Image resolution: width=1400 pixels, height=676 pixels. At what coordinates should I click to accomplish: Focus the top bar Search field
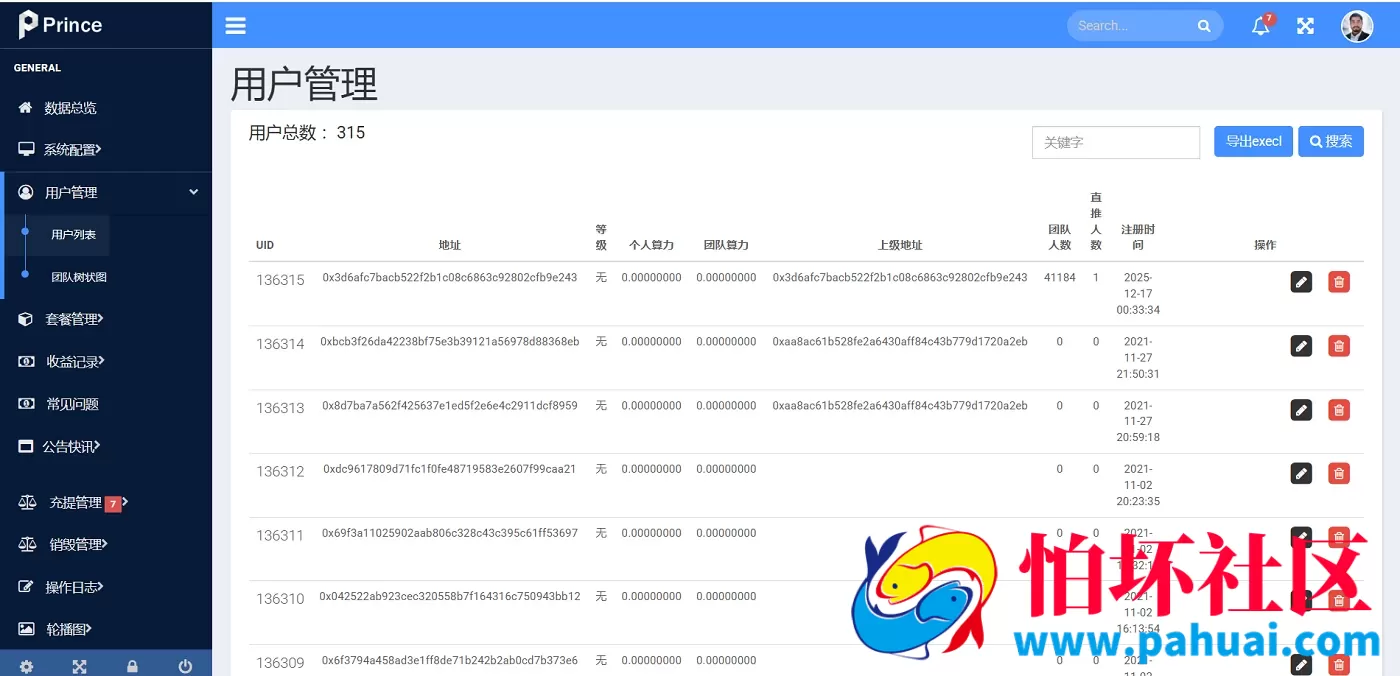click(1145, 26)
